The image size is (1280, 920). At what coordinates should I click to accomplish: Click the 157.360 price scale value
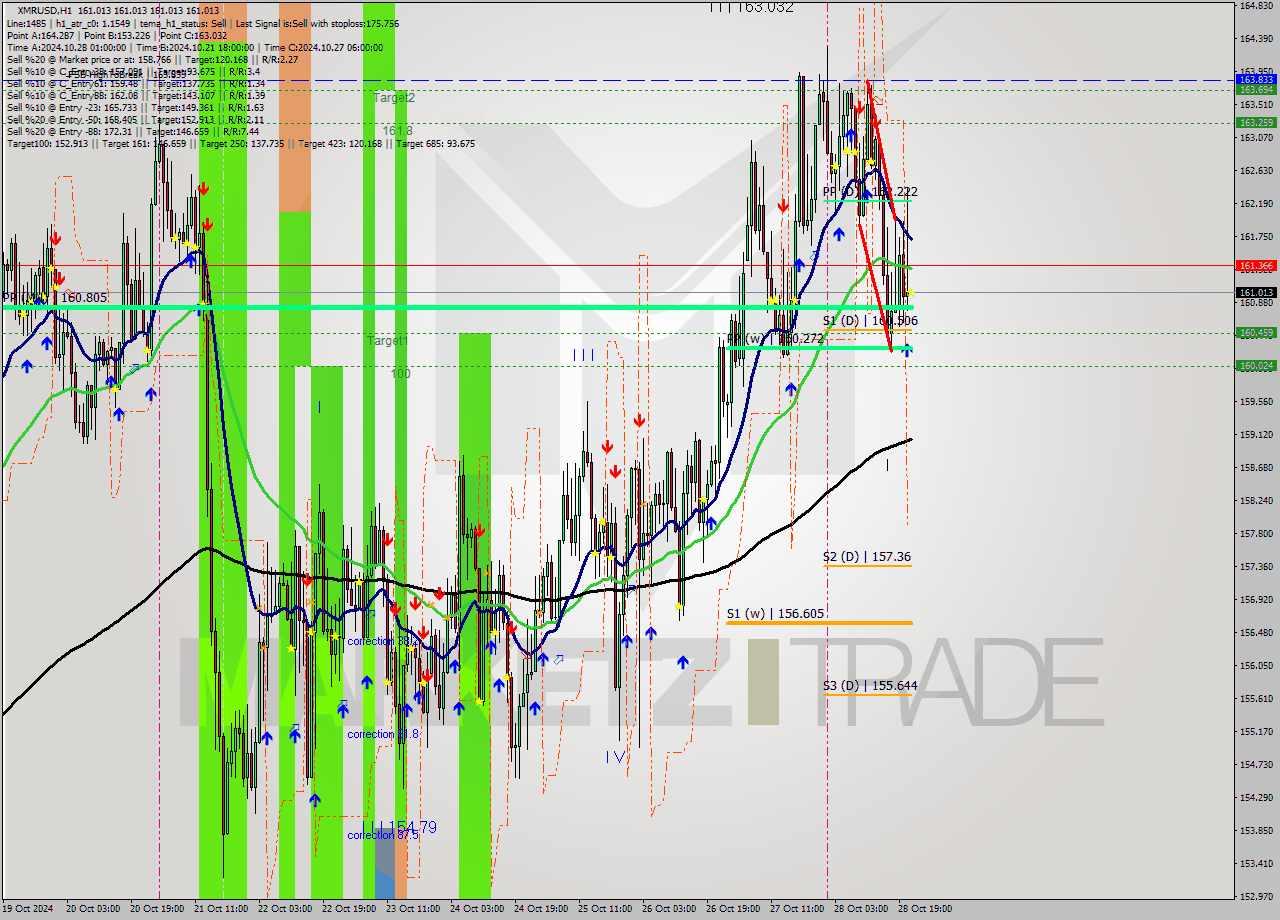click(x=1256, y=567)
